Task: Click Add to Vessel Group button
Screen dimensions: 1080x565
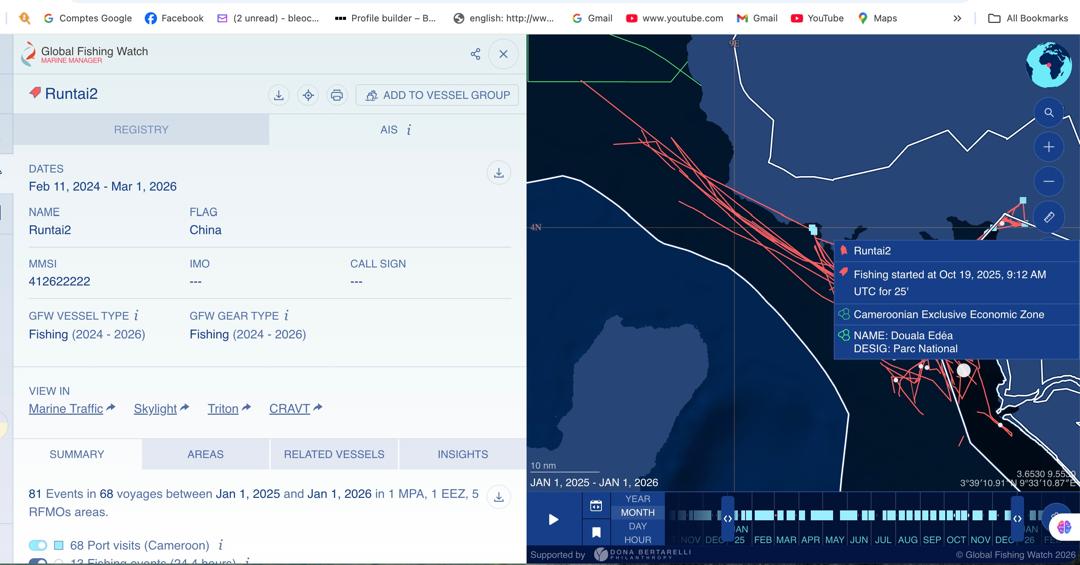Action: [438, 95]
